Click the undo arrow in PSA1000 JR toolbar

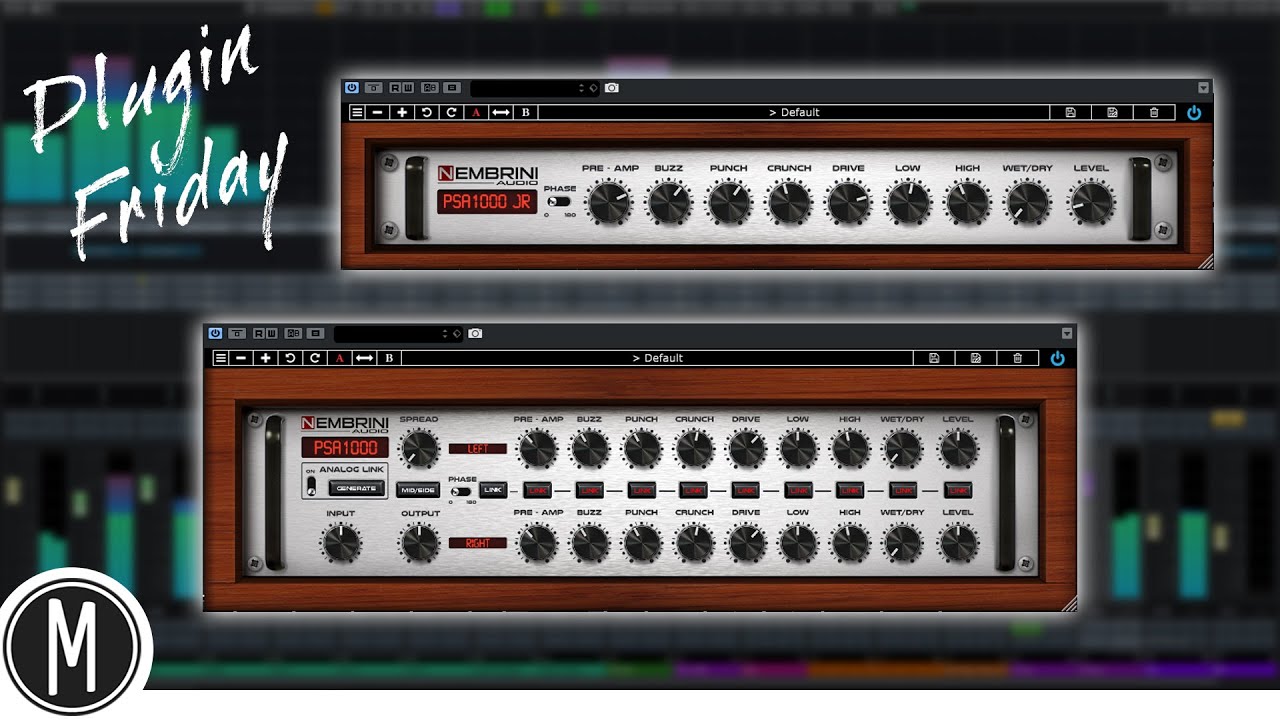[x=427, y=112]
